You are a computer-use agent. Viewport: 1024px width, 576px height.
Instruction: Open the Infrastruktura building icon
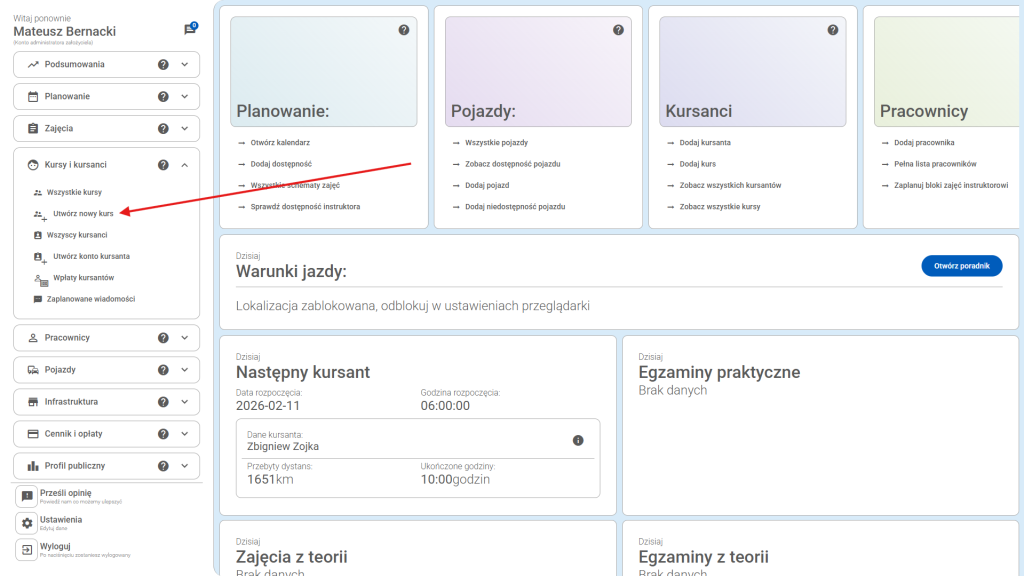click(x=33, y=401)
